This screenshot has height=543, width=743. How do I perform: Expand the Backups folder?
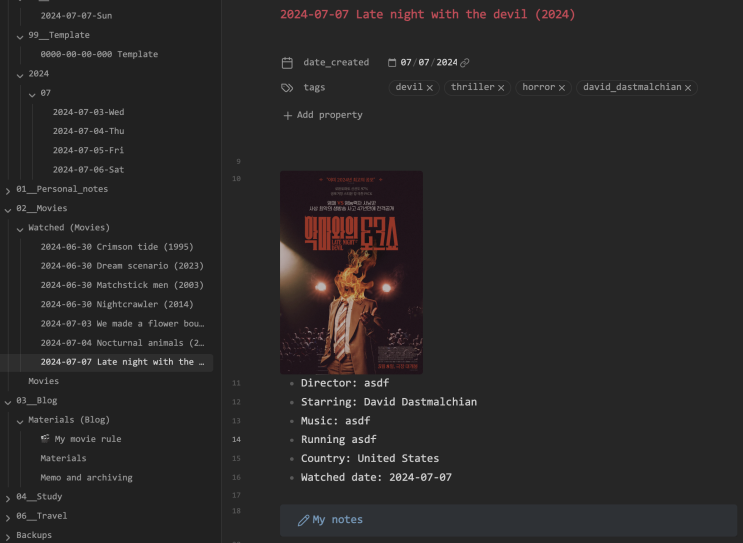click(8, 536)
